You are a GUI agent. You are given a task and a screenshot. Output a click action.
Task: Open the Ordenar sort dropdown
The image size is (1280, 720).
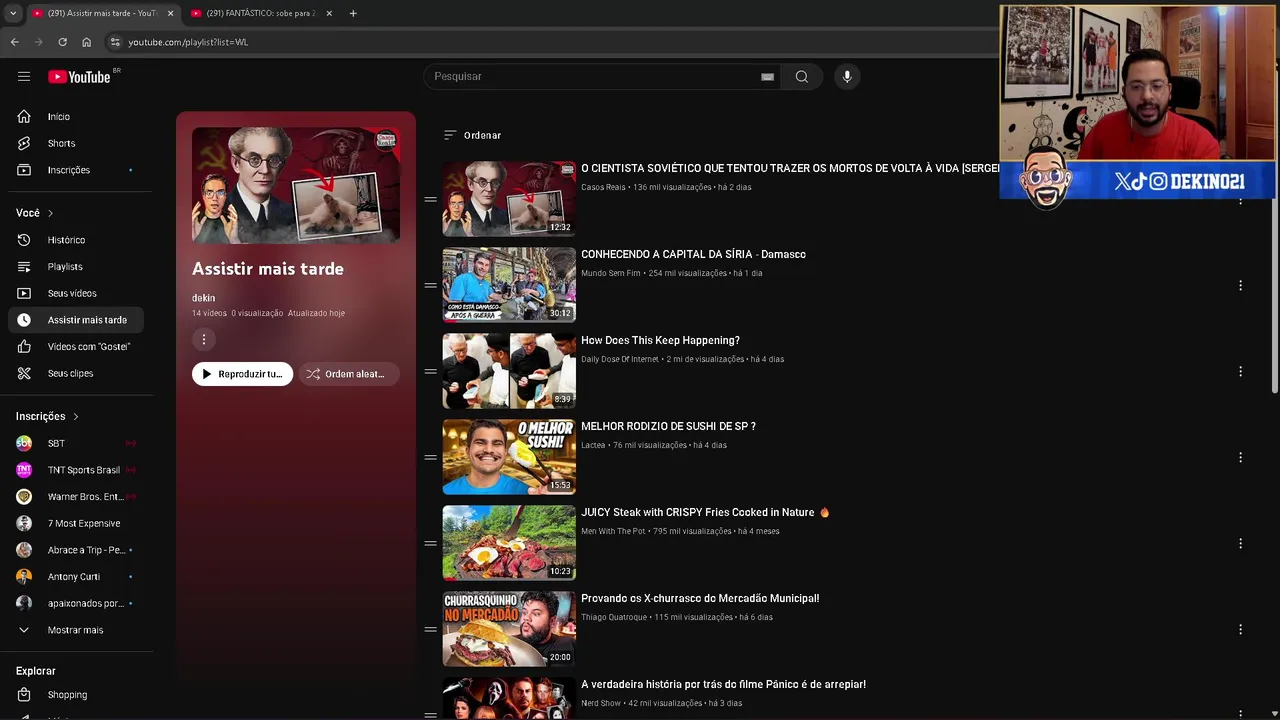[x=472, y=135]
